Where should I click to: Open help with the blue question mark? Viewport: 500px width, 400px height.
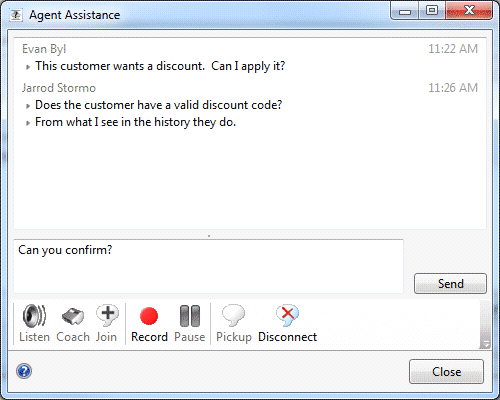tap(24, 371)
